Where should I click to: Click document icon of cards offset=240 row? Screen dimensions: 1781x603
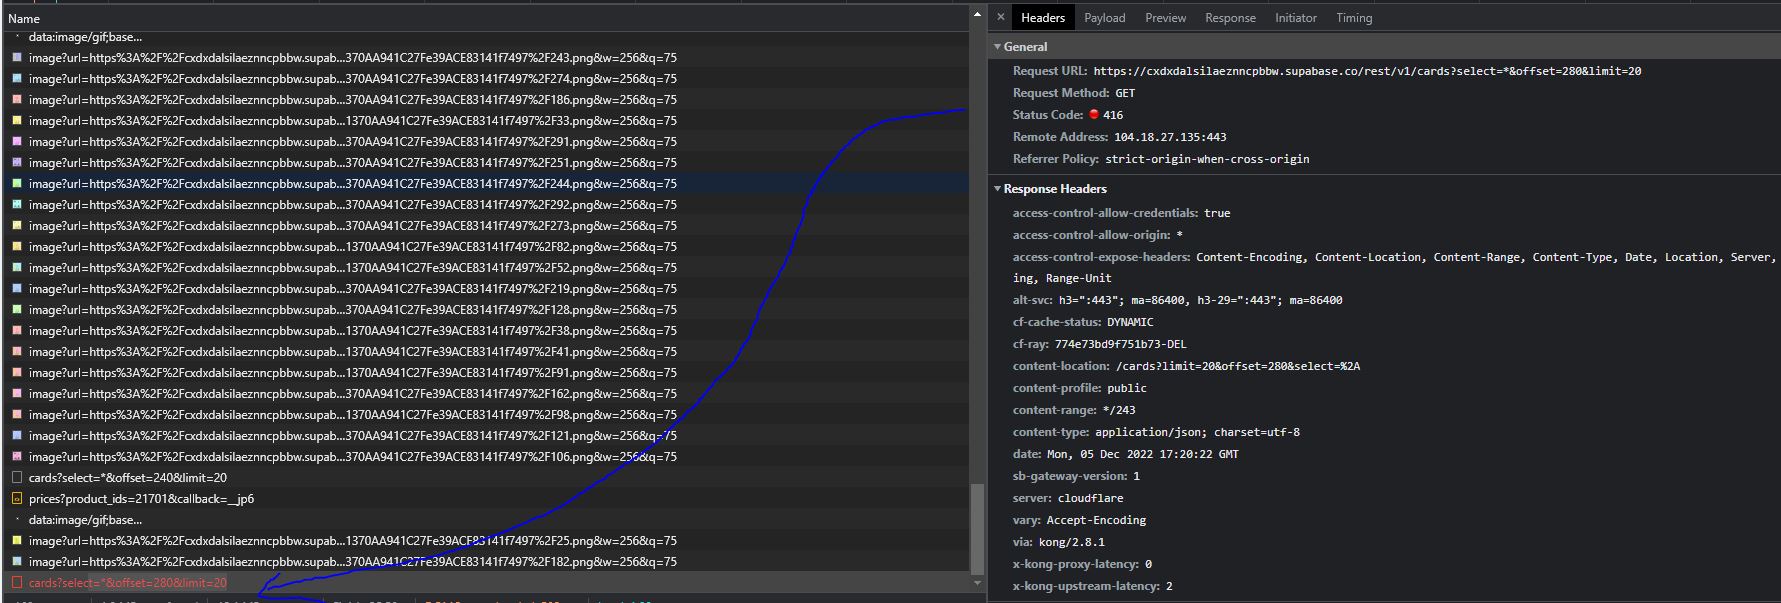(17, 478)
